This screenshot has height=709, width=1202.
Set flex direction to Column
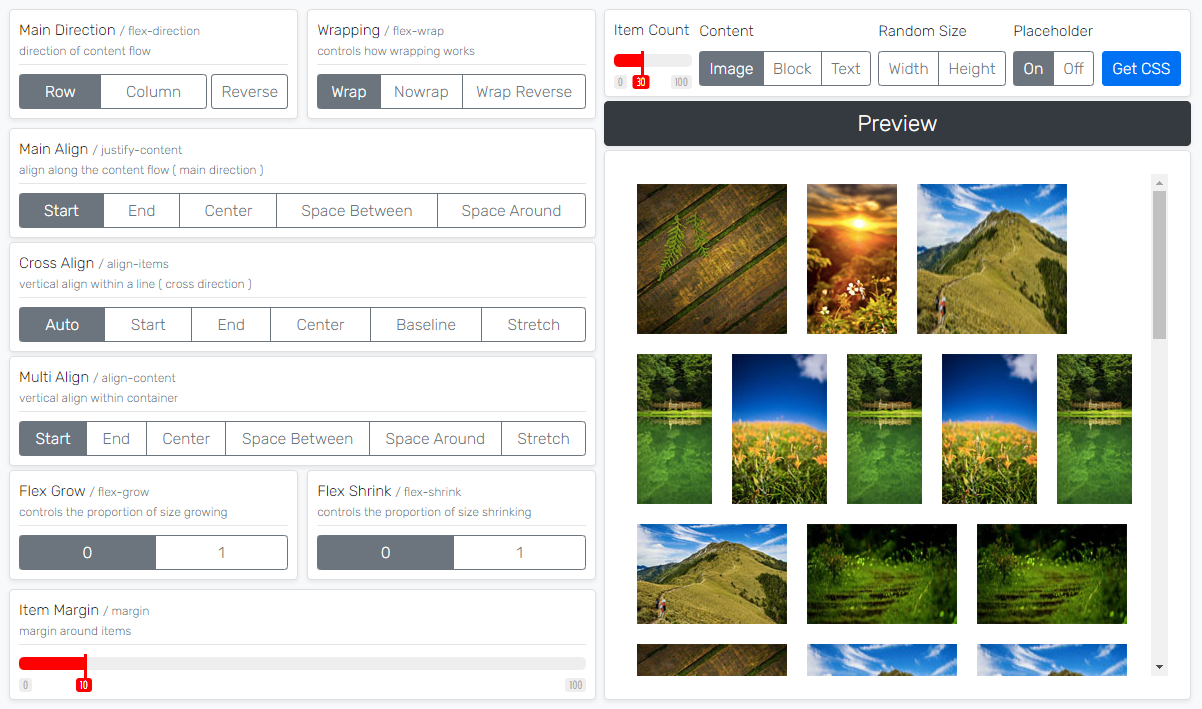[153, 92]
